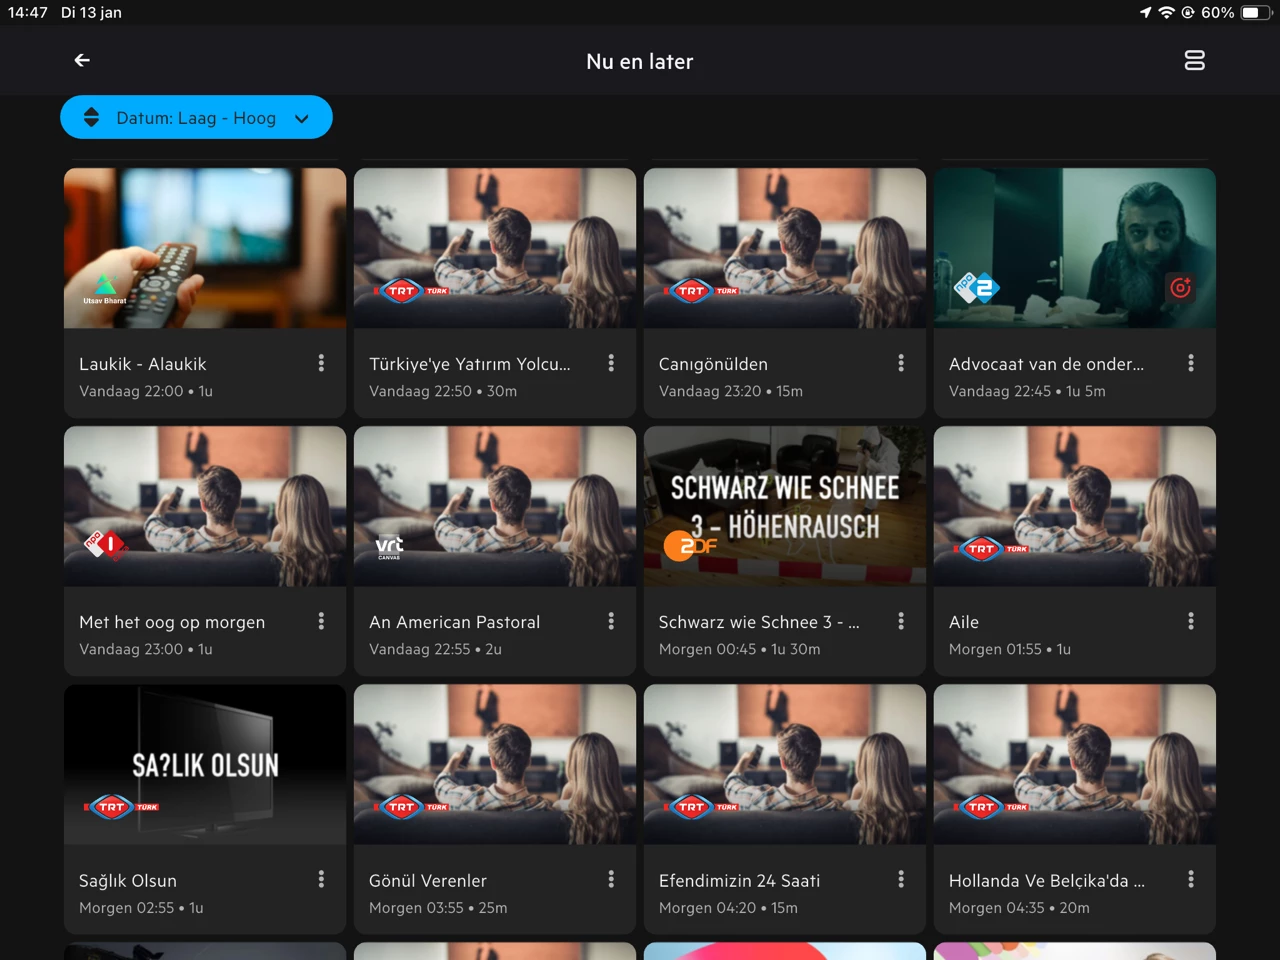Tap the sort direction arrows icon
The image size is (1280, 960).
tap(91, 118)
